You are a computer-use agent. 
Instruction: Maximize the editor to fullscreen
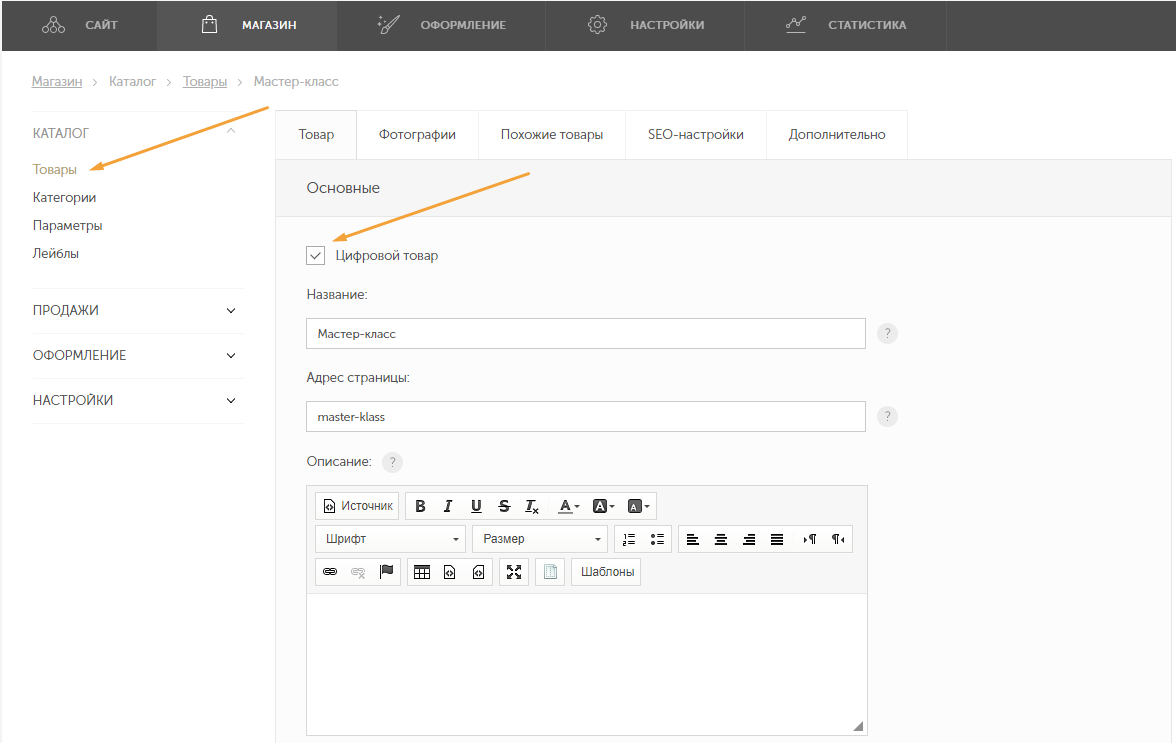click(x=514, y=572)
